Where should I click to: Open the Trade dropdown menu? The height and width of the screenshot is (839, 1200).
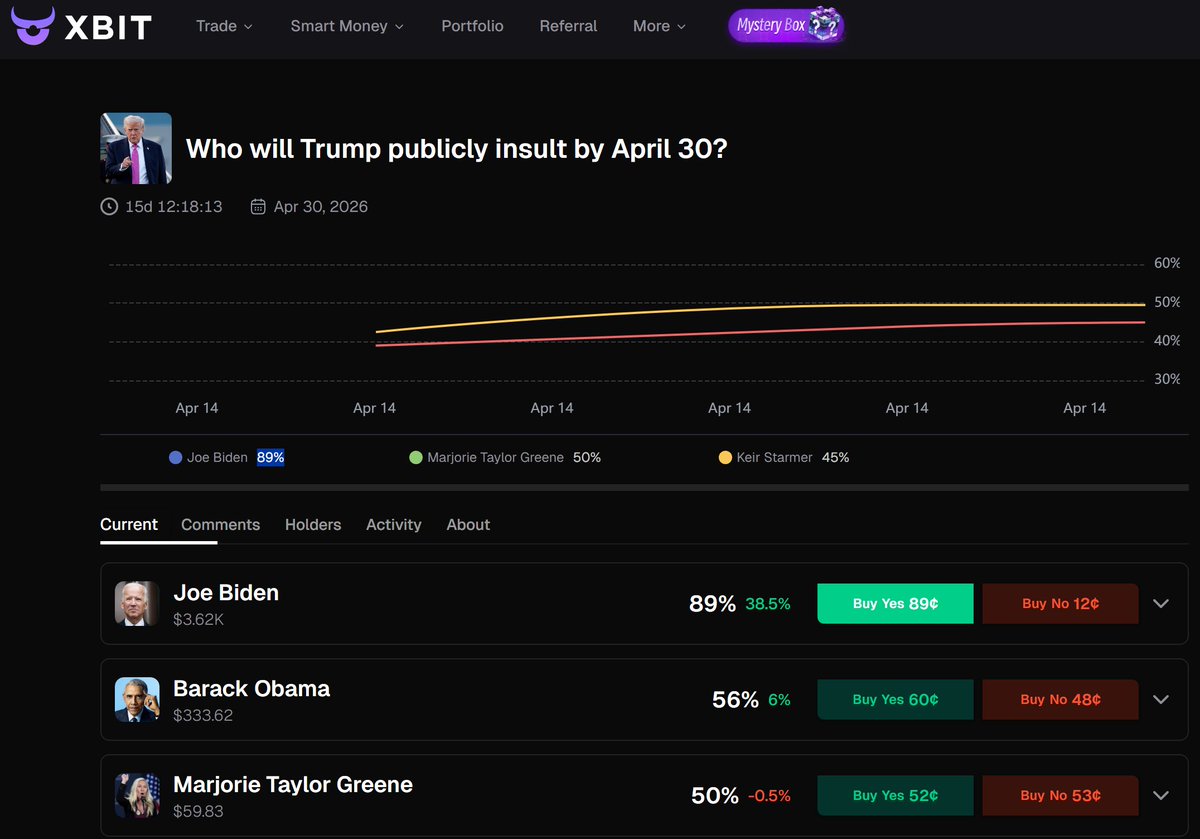(224, 26)
